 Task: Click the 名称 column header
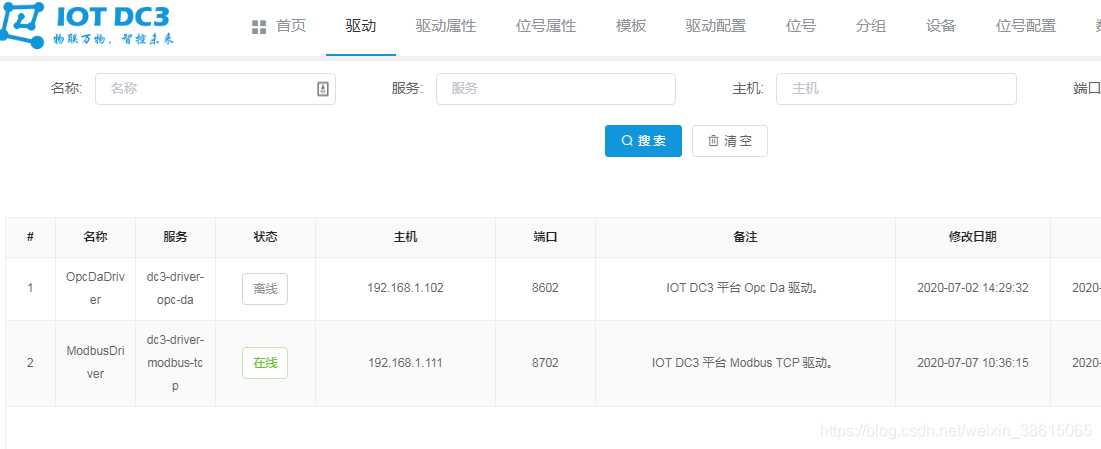click(95, 237)
